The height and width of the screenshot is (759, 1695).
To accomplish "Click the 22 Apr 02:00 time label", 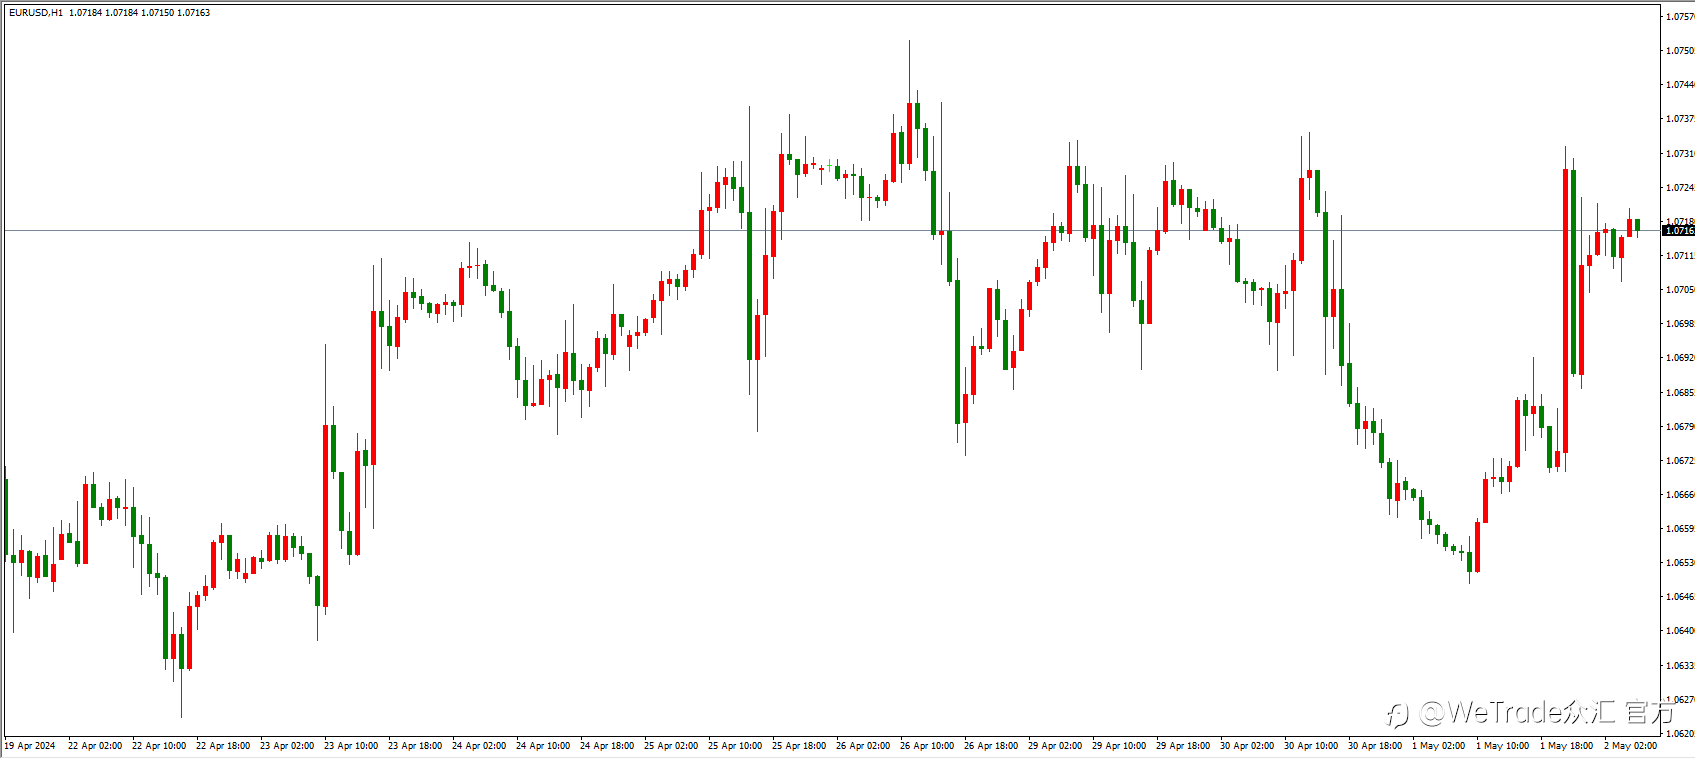I will 95,746.
